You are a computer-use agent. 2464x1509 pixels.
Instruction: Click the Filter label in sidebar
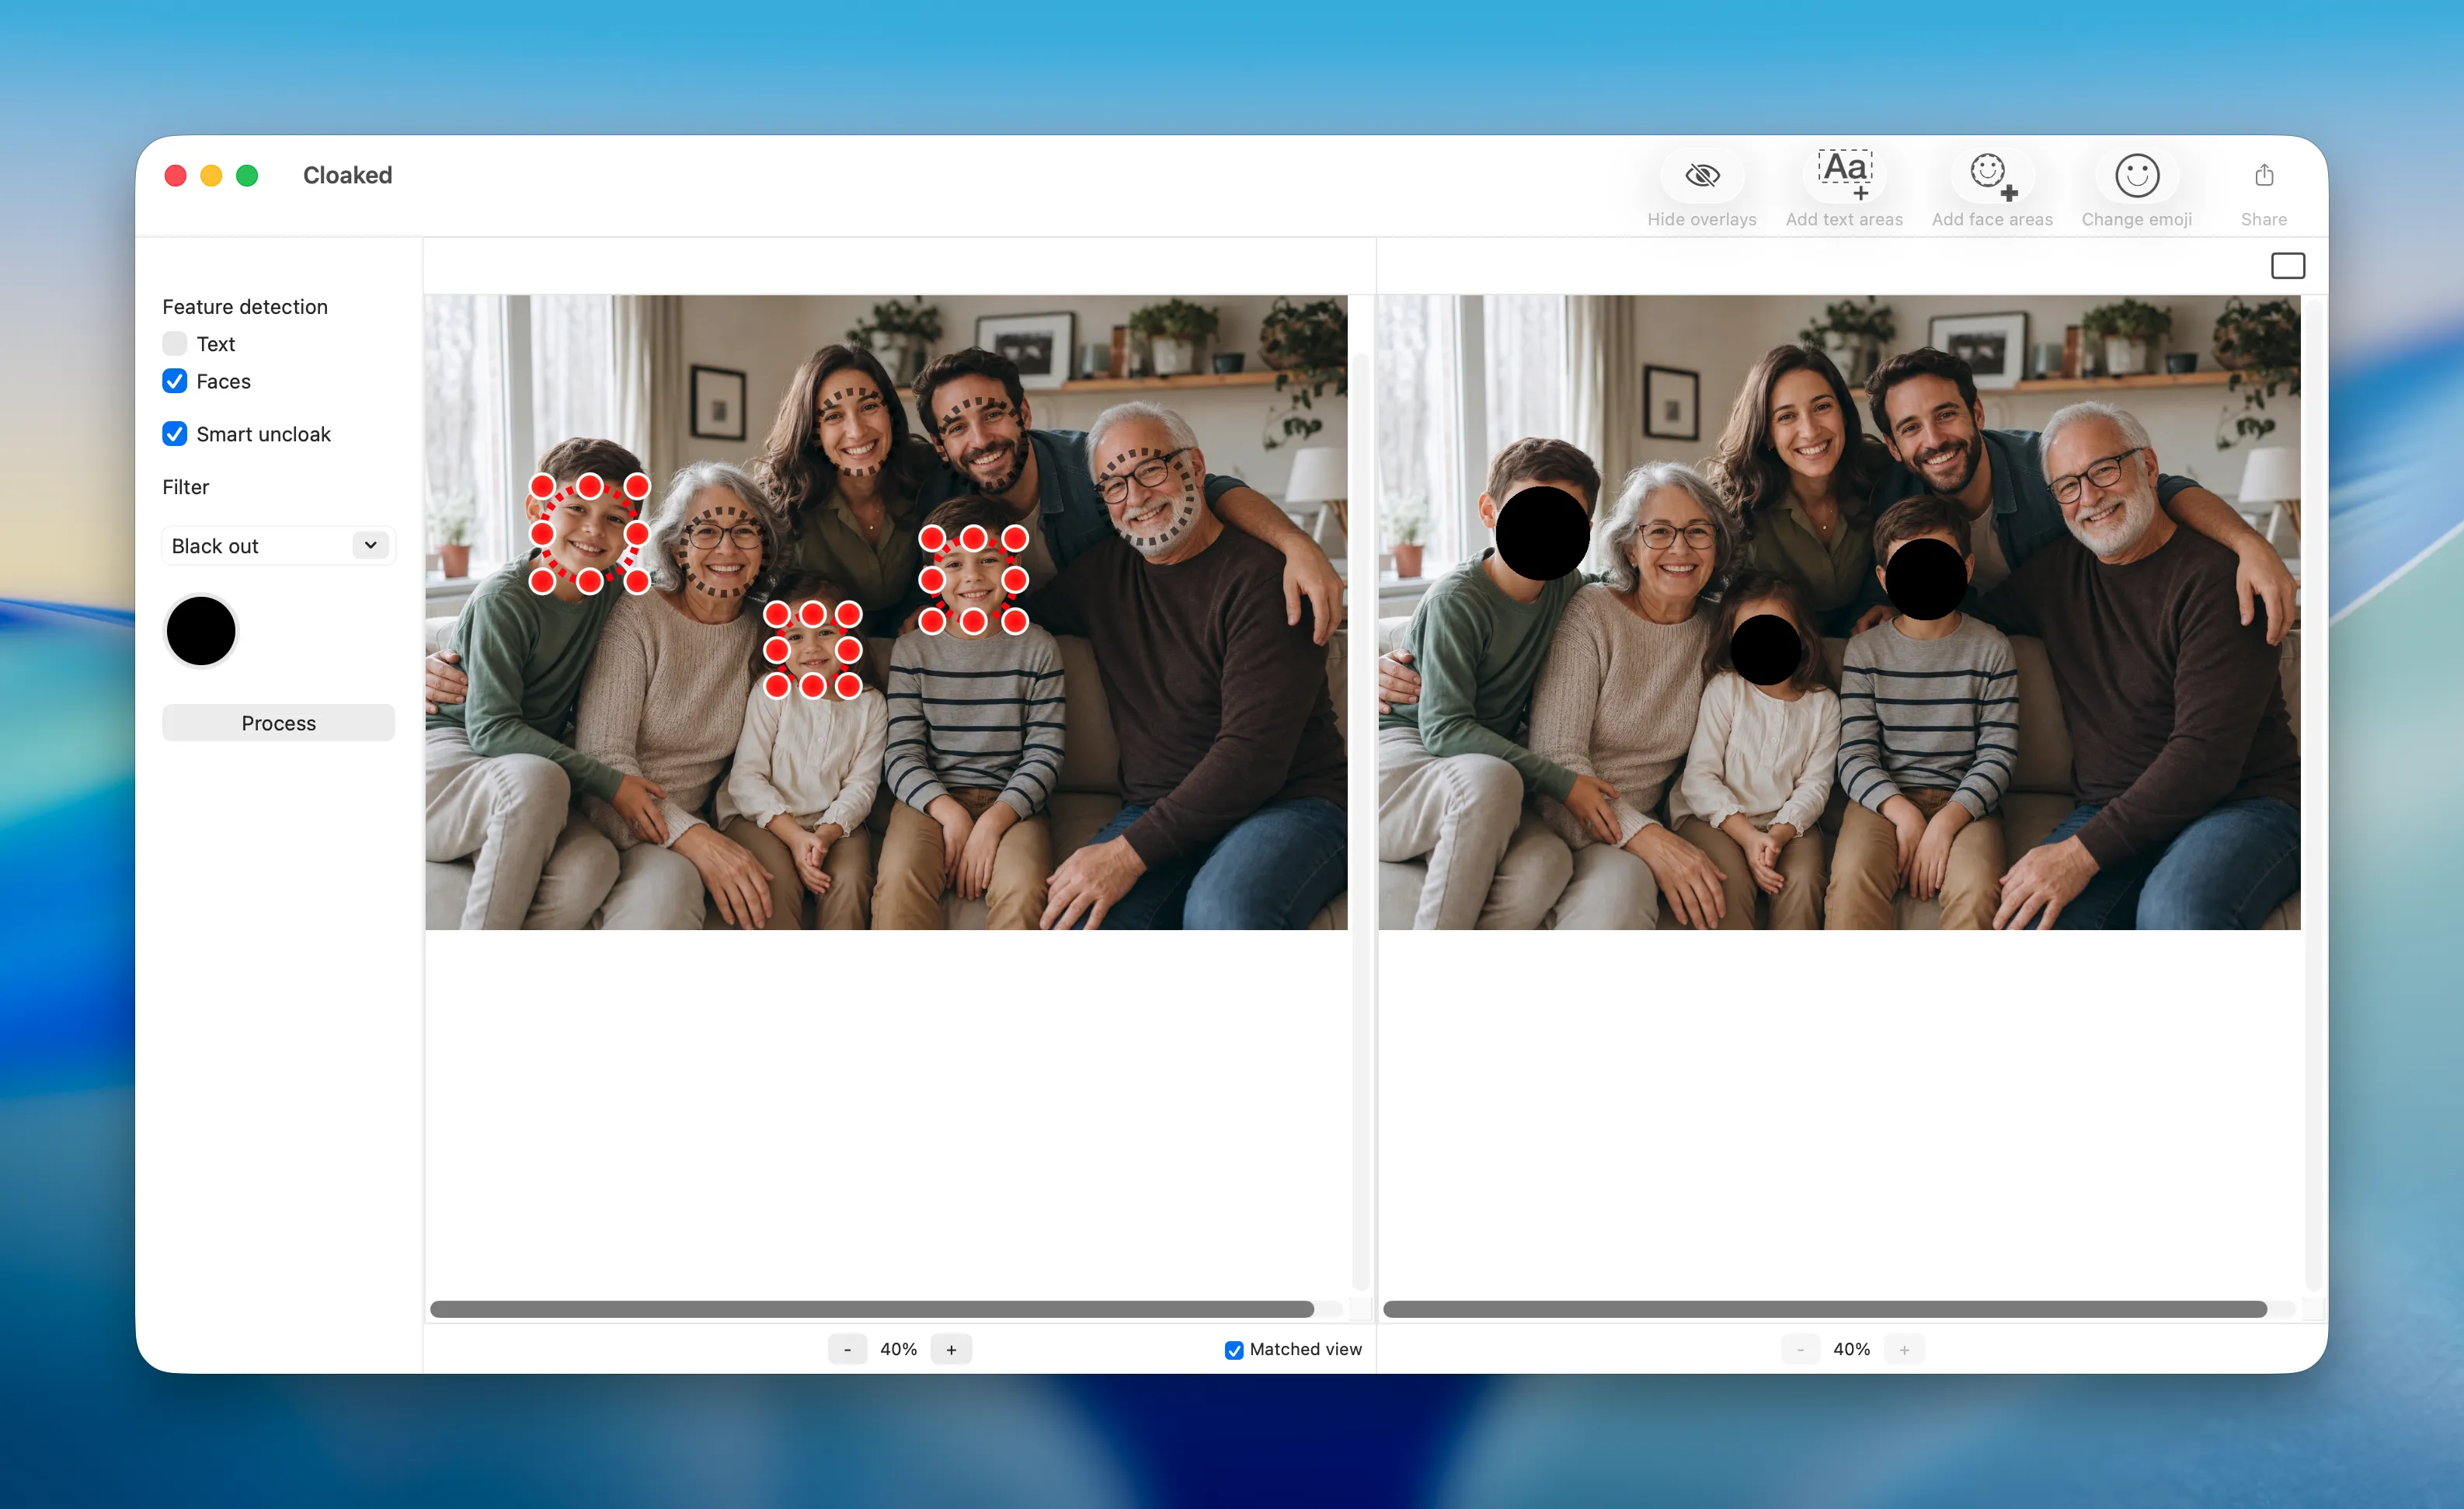(x=186, y=487)
